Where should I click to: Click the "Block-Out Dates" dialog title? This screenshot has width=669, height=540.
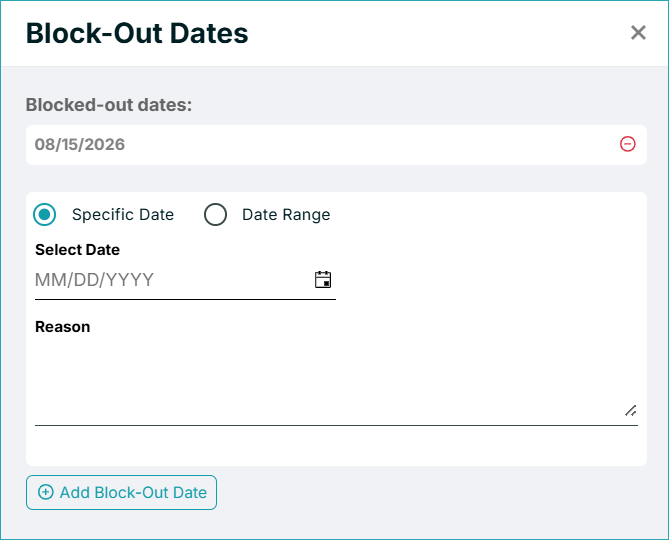[137, 33]
